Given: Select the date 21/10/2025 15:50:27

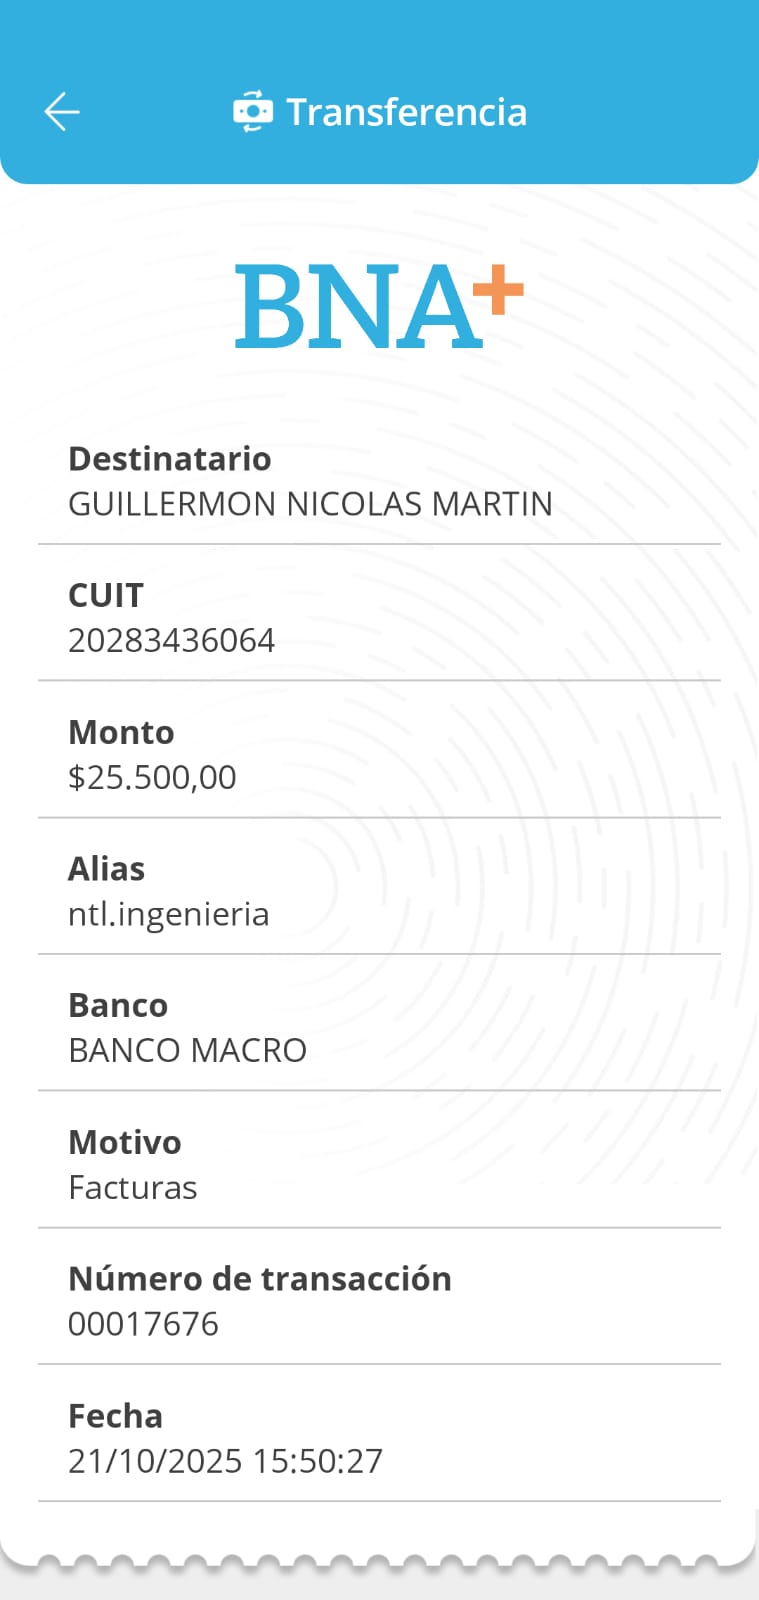Looking at the screenshot, I should coord(225,1461).
